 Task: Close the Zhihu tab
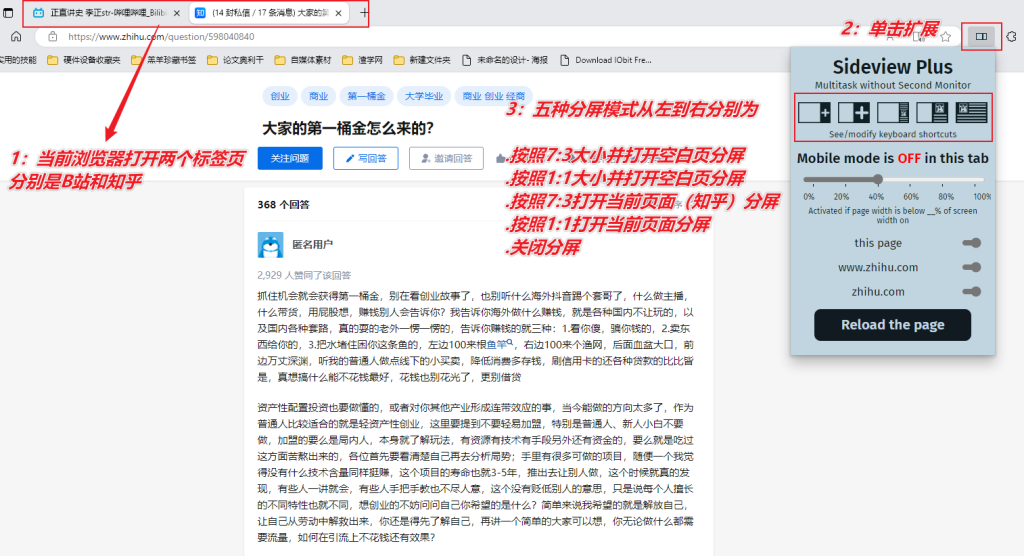(338, 13)
